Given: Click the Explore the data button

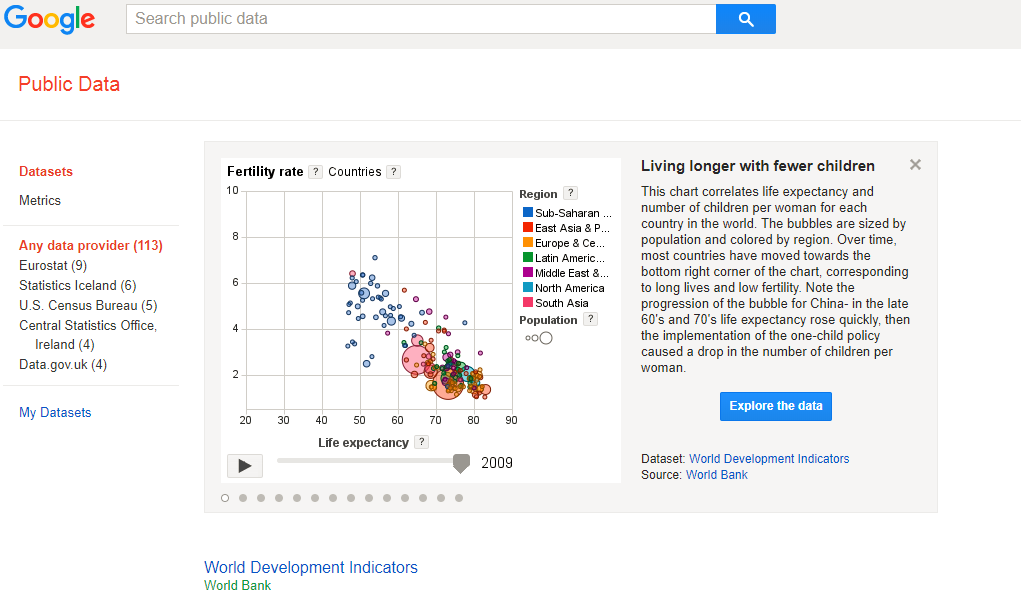Looking at the screenshot, I should coord(776,406).
